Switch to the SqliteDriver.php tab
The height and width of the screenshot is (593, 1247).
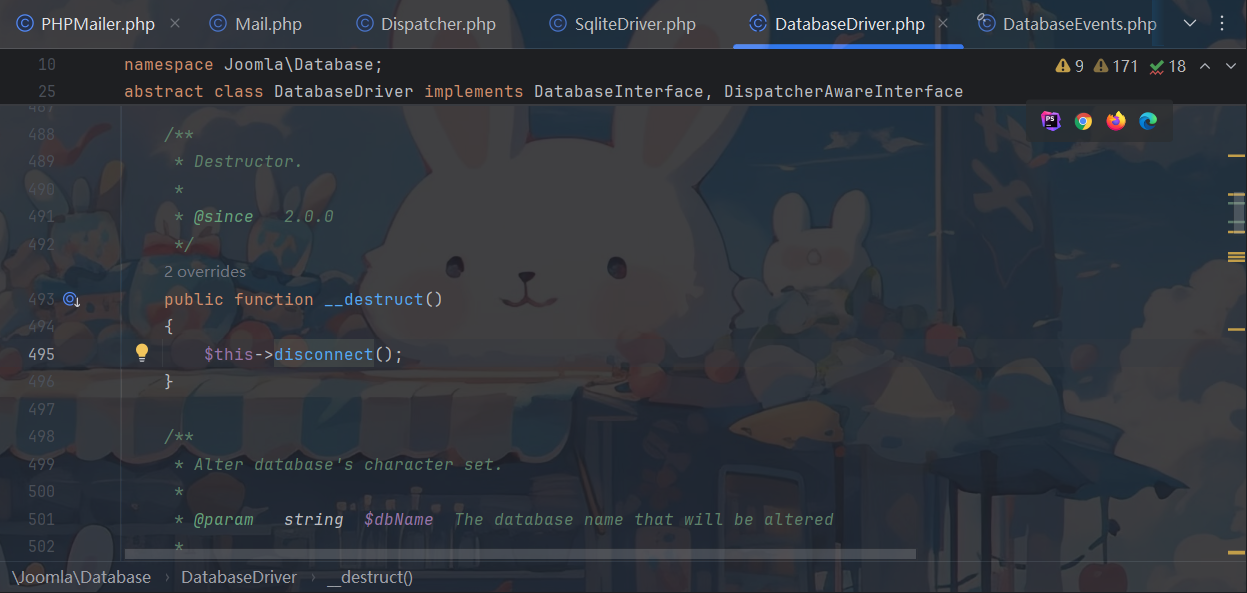(x=635, y=24)
